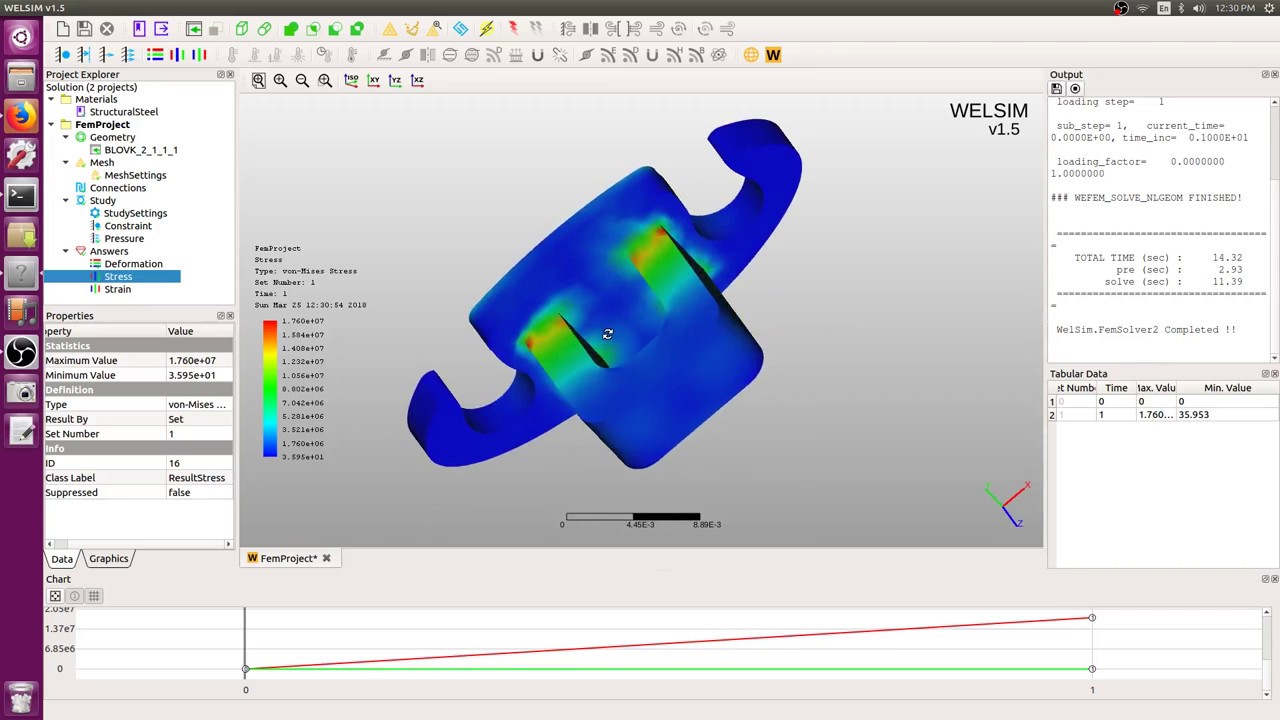Click the strain result icon in toolbar
The image size is (1280, 720).
point(199,55)
